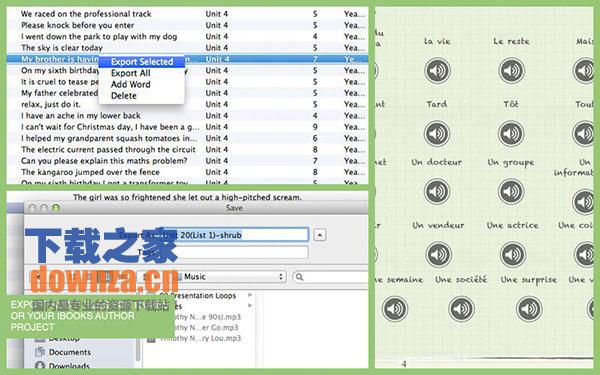Click the 'Une actrice' vocabulary label

point(512,225)
